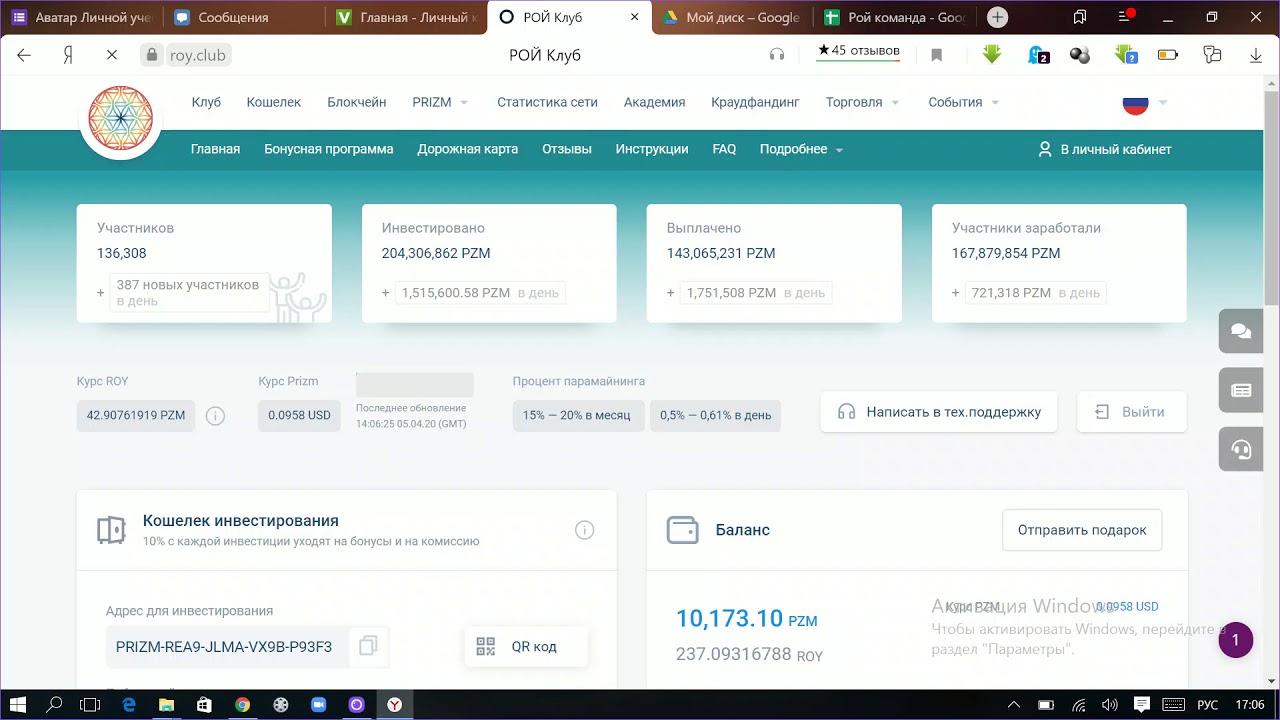
Task: Switch to Рой команда spreadsheet tab
Action: [895, 17]
